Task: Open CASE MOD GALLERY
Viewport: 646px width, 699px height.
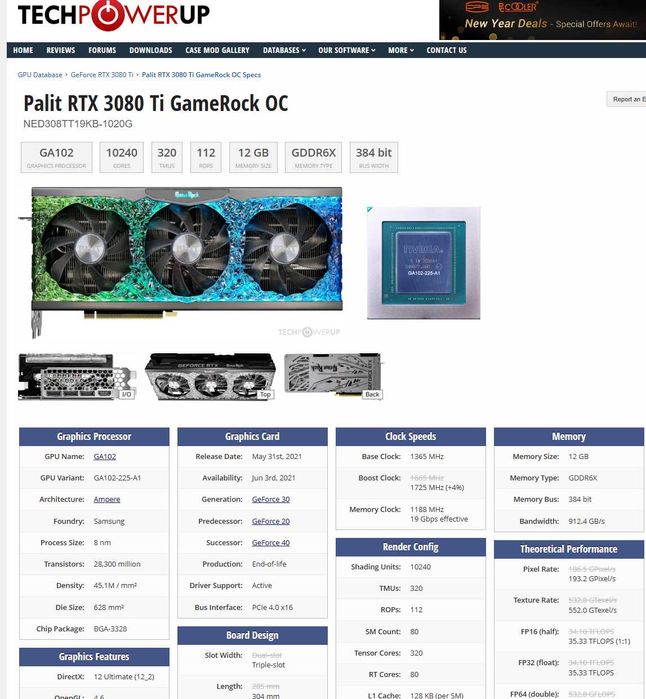Action: coord(218,50)
